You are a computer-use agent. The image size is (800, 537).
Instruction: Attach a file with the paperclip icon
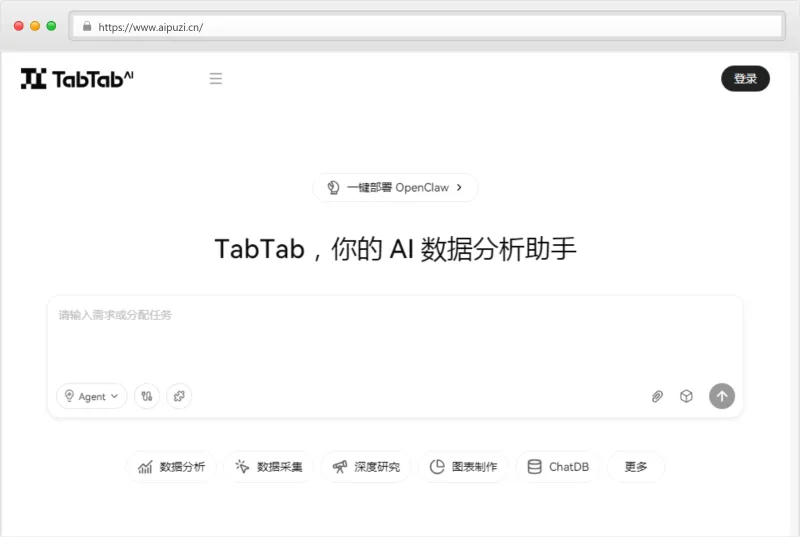657,396
